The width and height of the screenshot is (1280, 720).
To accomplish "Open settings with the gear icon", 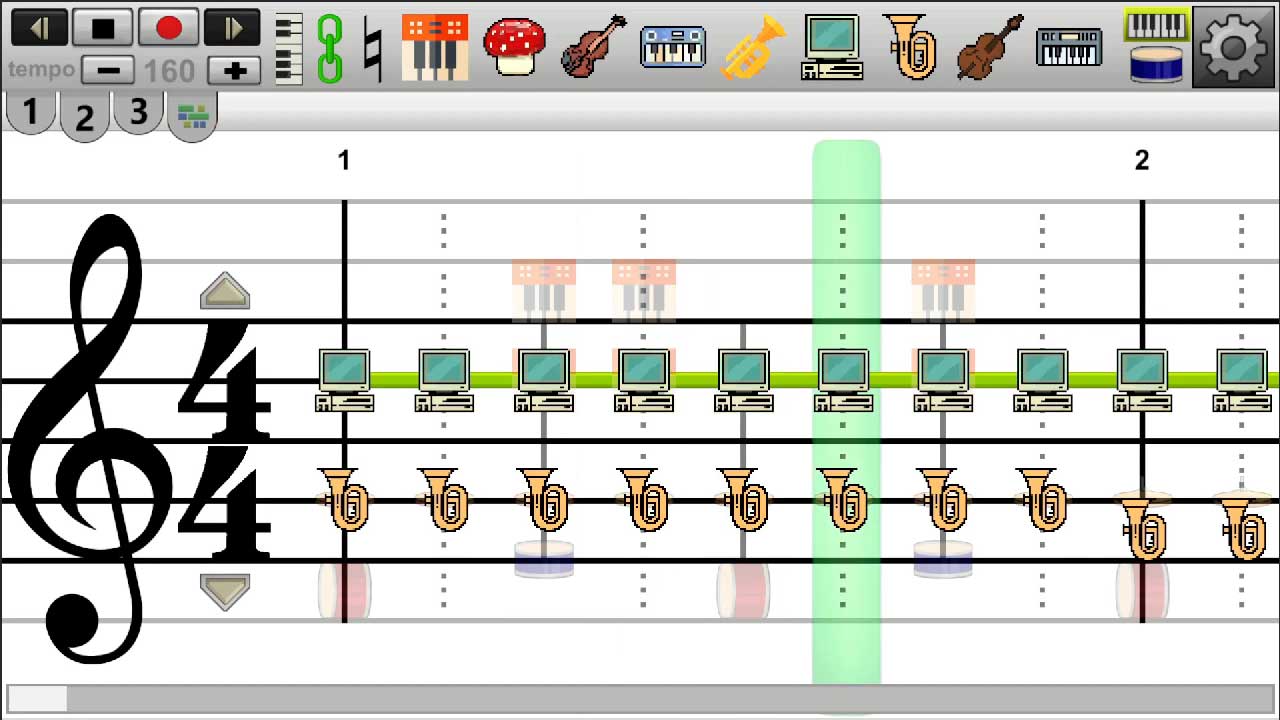I will pos(1234,46).
